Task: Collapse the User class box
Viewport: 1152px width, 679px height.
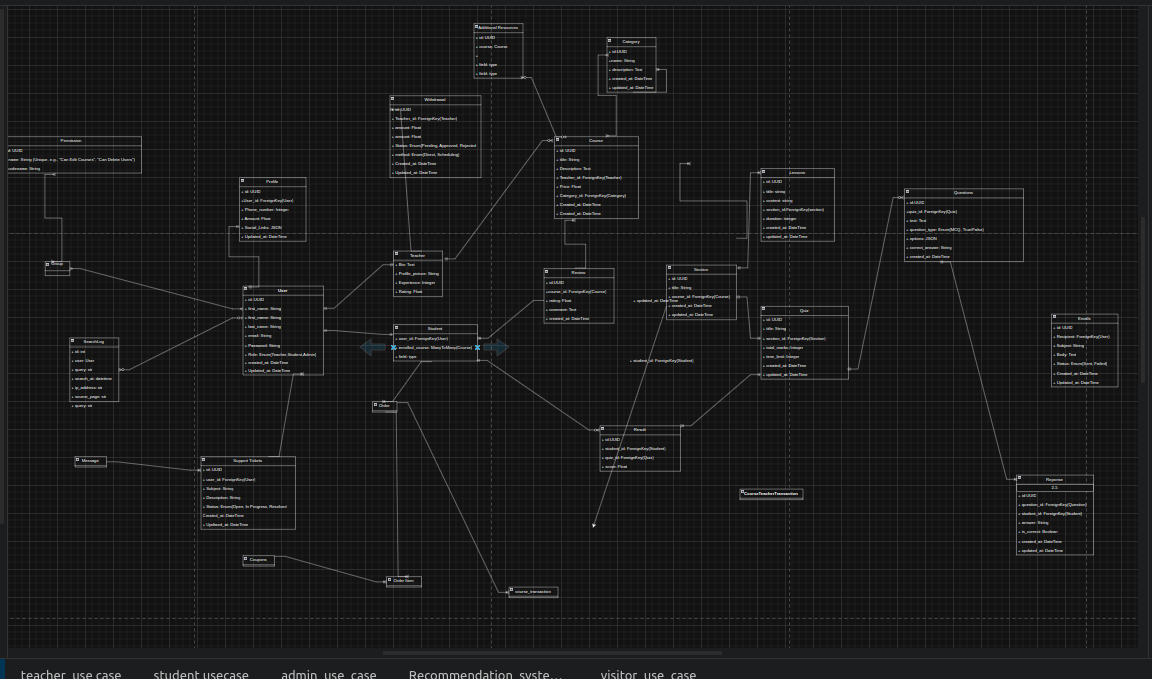Action: (x=246, y=290)
